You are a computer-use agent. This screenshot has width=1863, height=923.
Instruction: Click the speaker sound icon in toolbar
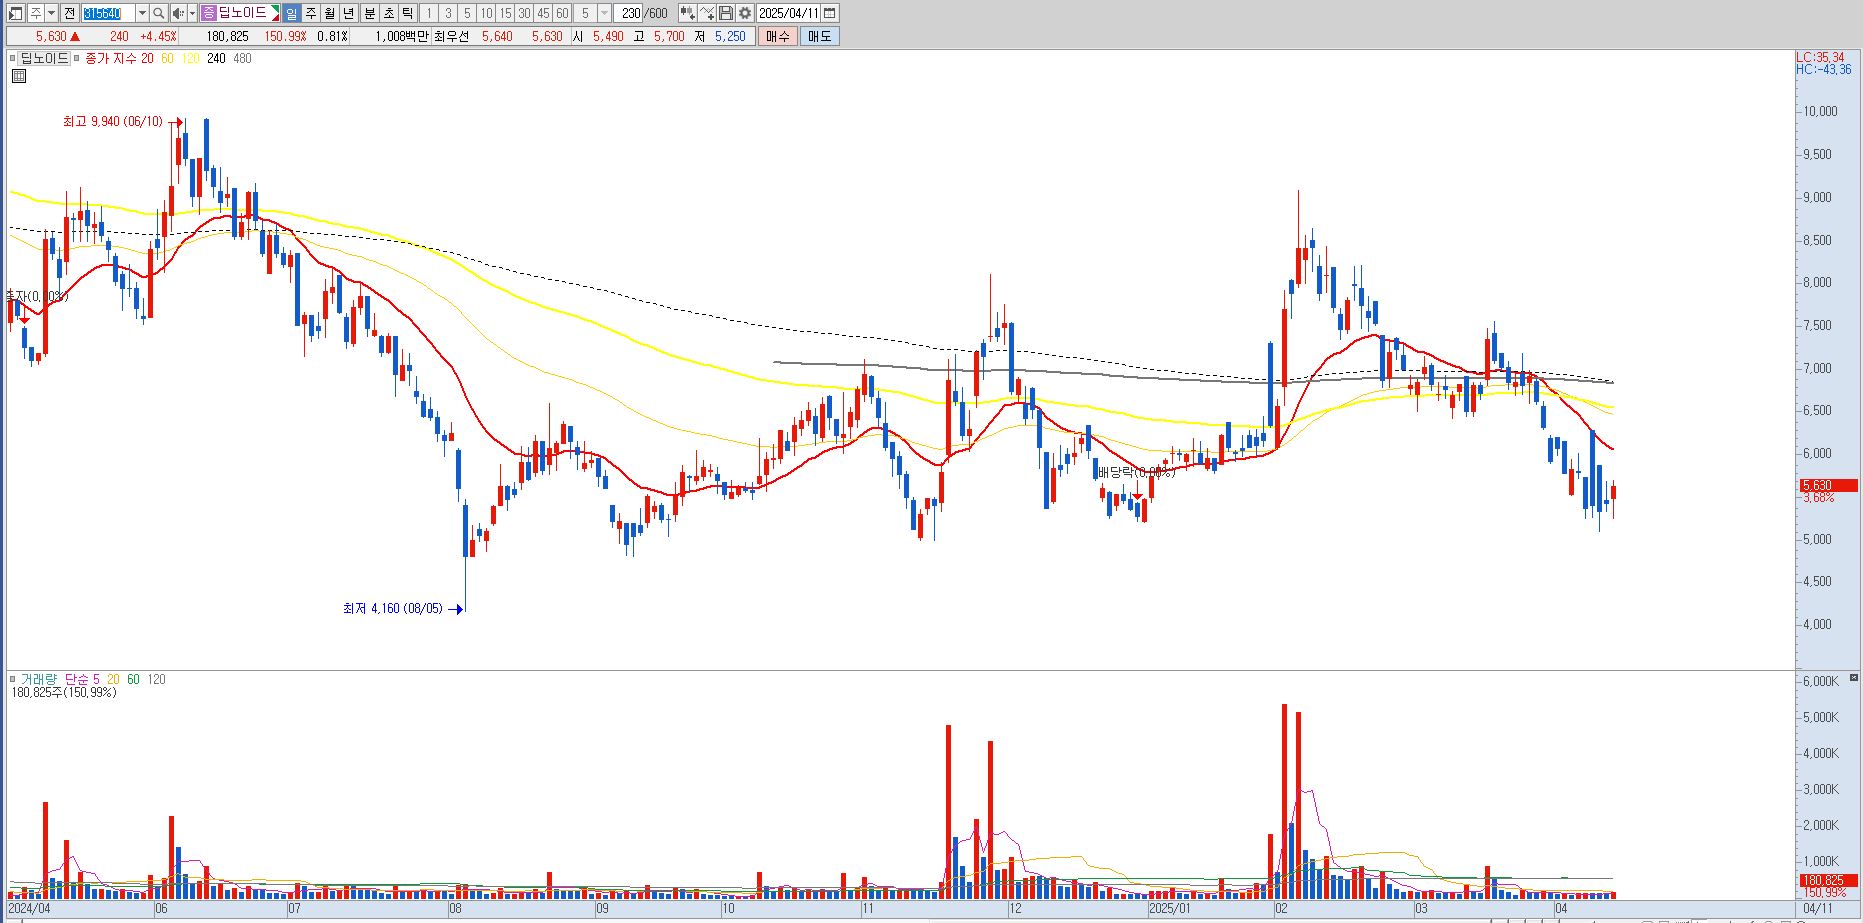point(178,13)
